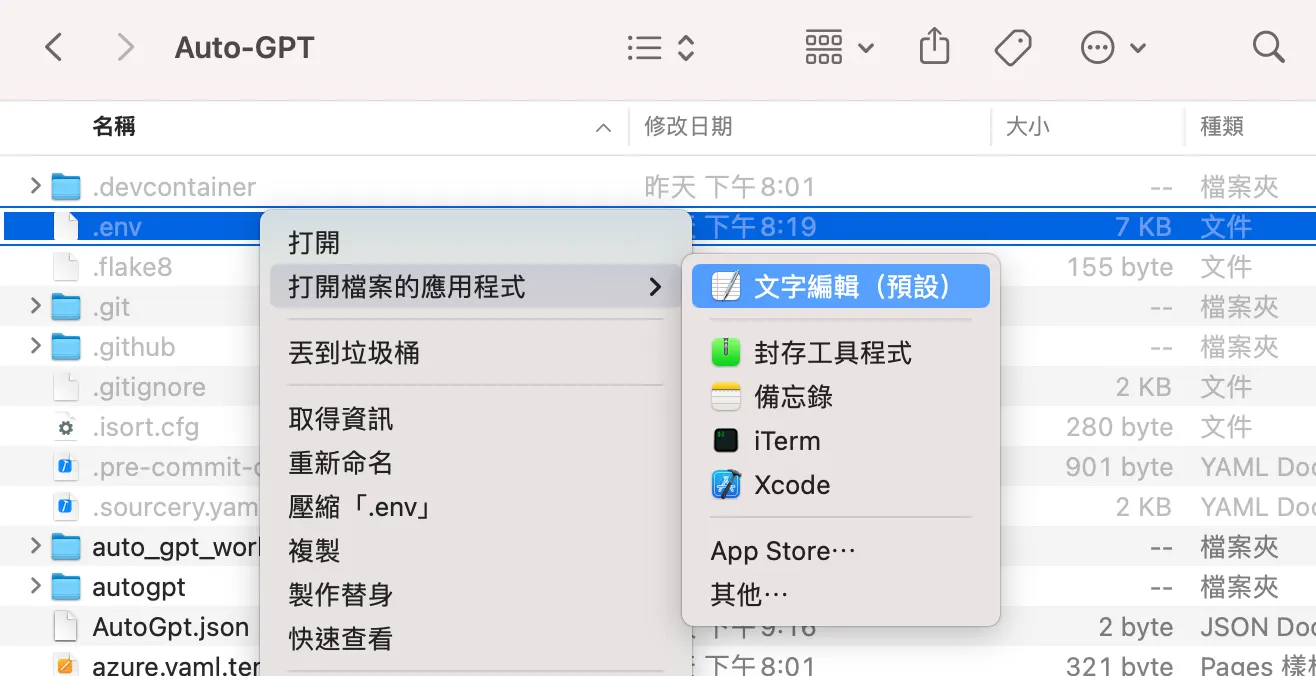
Task: Select the .gitignore file icon
Action: coord(66,387)
